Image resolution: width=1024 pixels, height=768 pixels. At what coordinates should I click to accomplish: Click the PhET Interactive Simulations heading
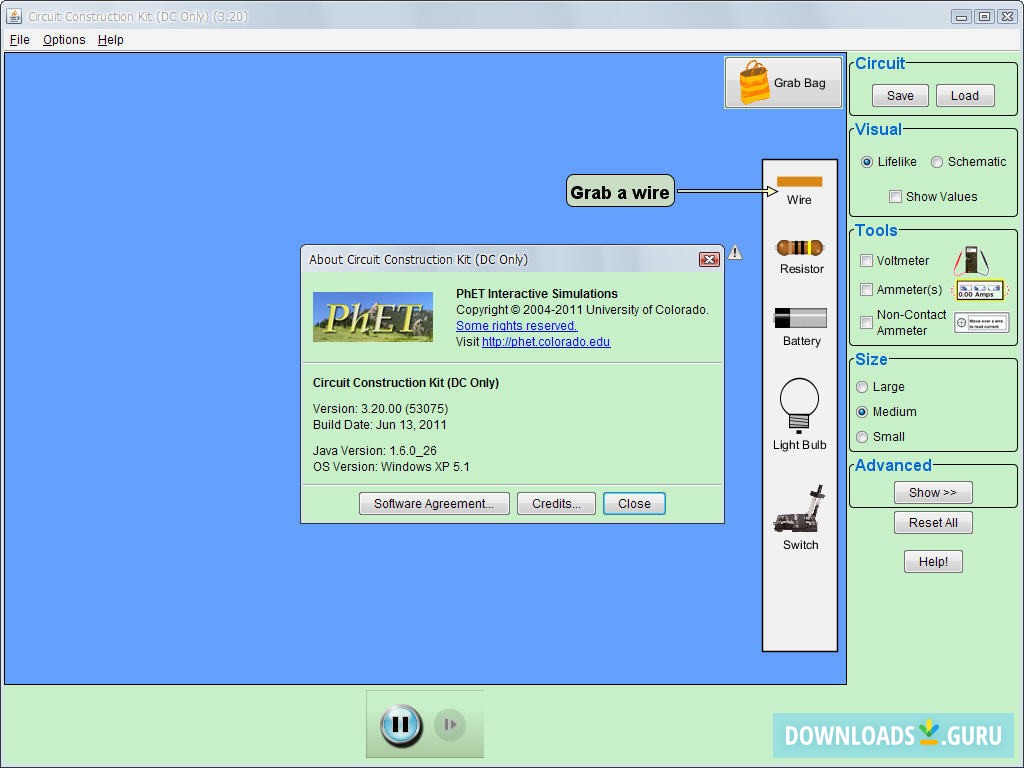tap(536, 294)
